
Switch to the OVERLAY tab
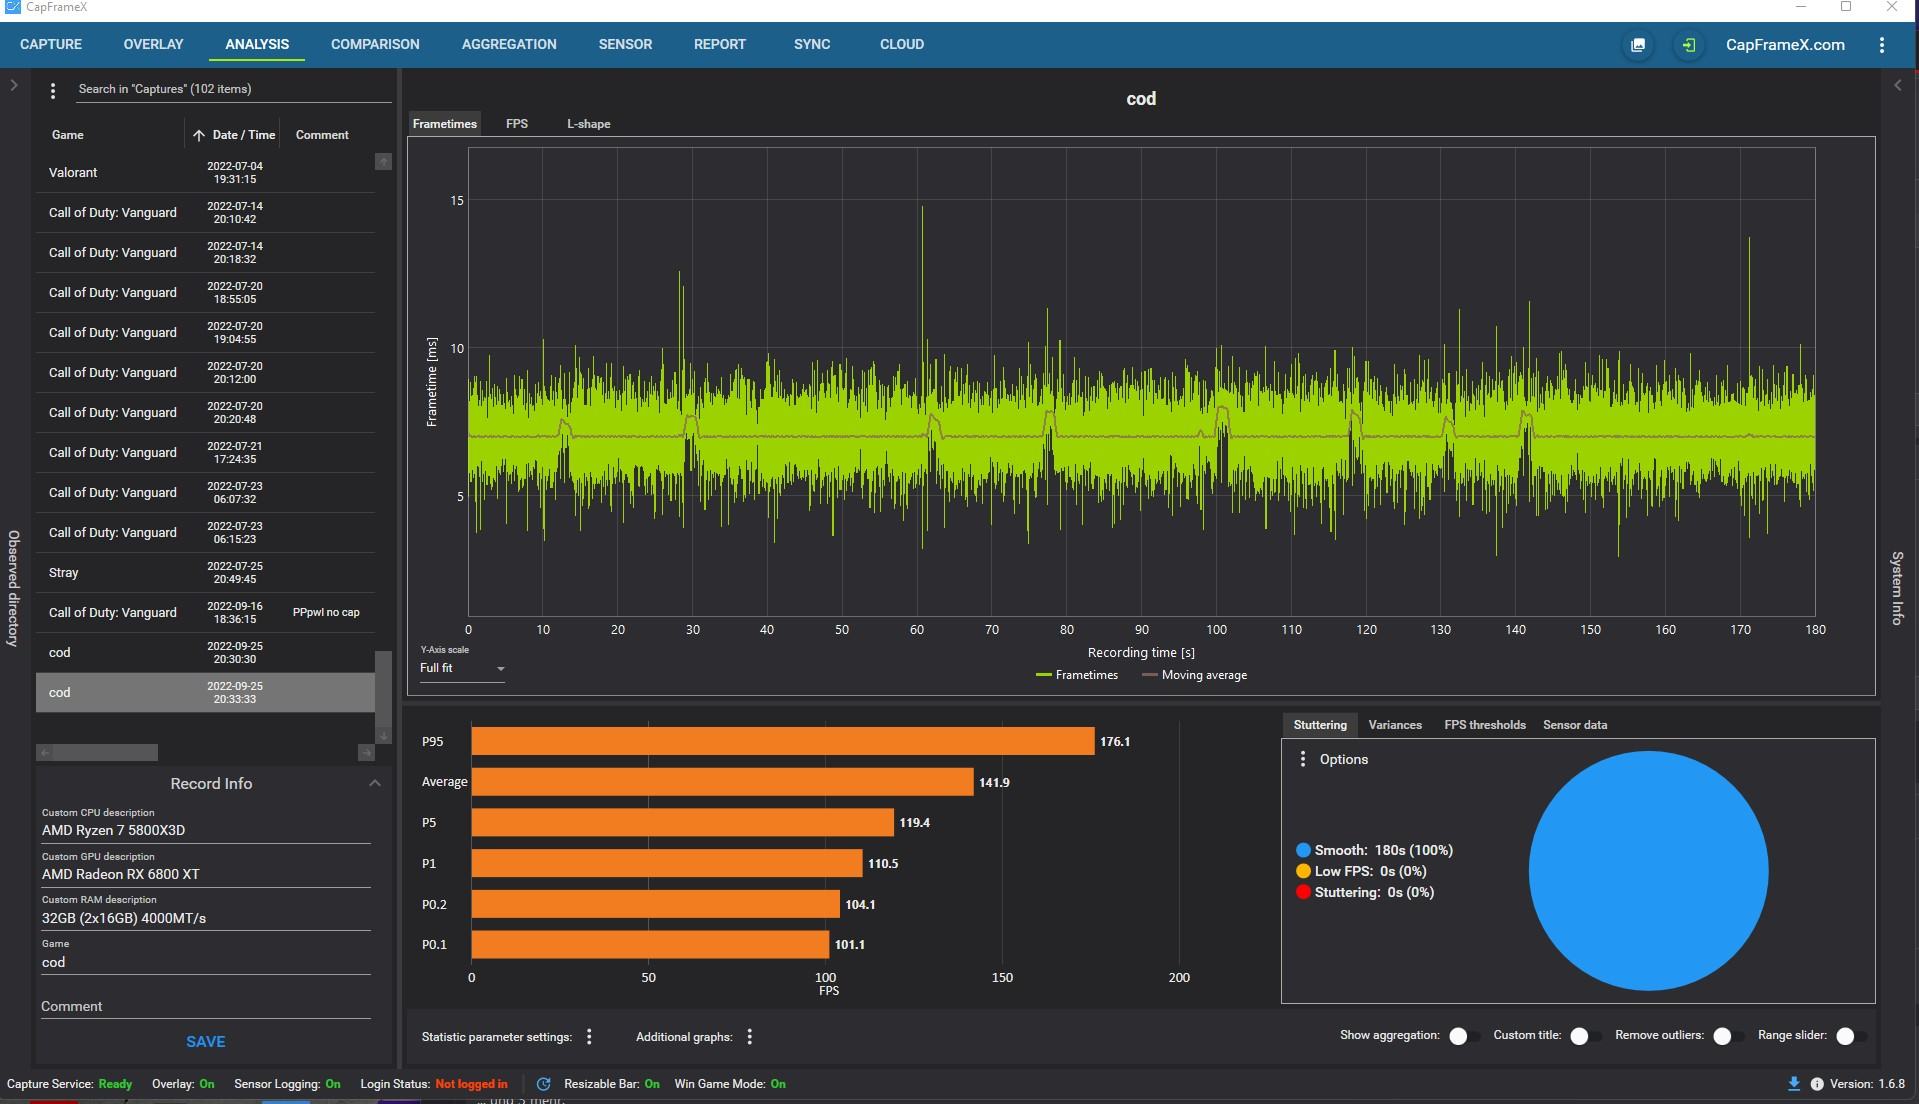point(153,45)
